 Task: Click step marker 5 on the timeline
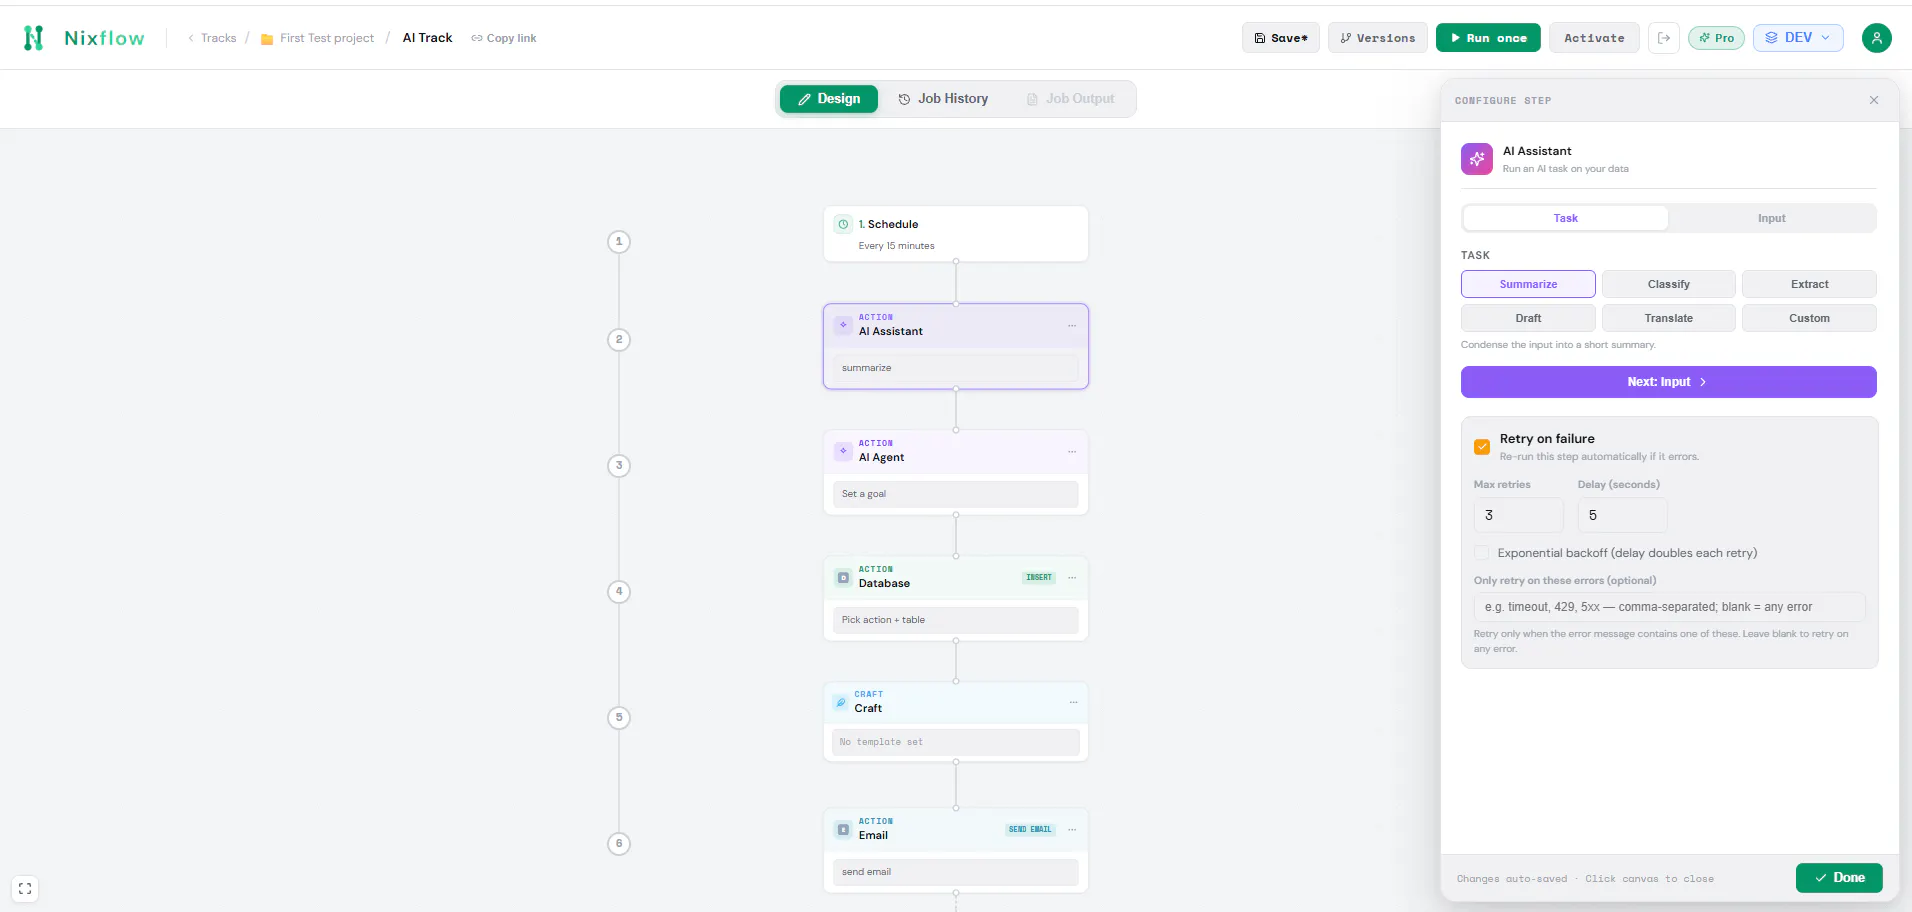pos(619,717)
